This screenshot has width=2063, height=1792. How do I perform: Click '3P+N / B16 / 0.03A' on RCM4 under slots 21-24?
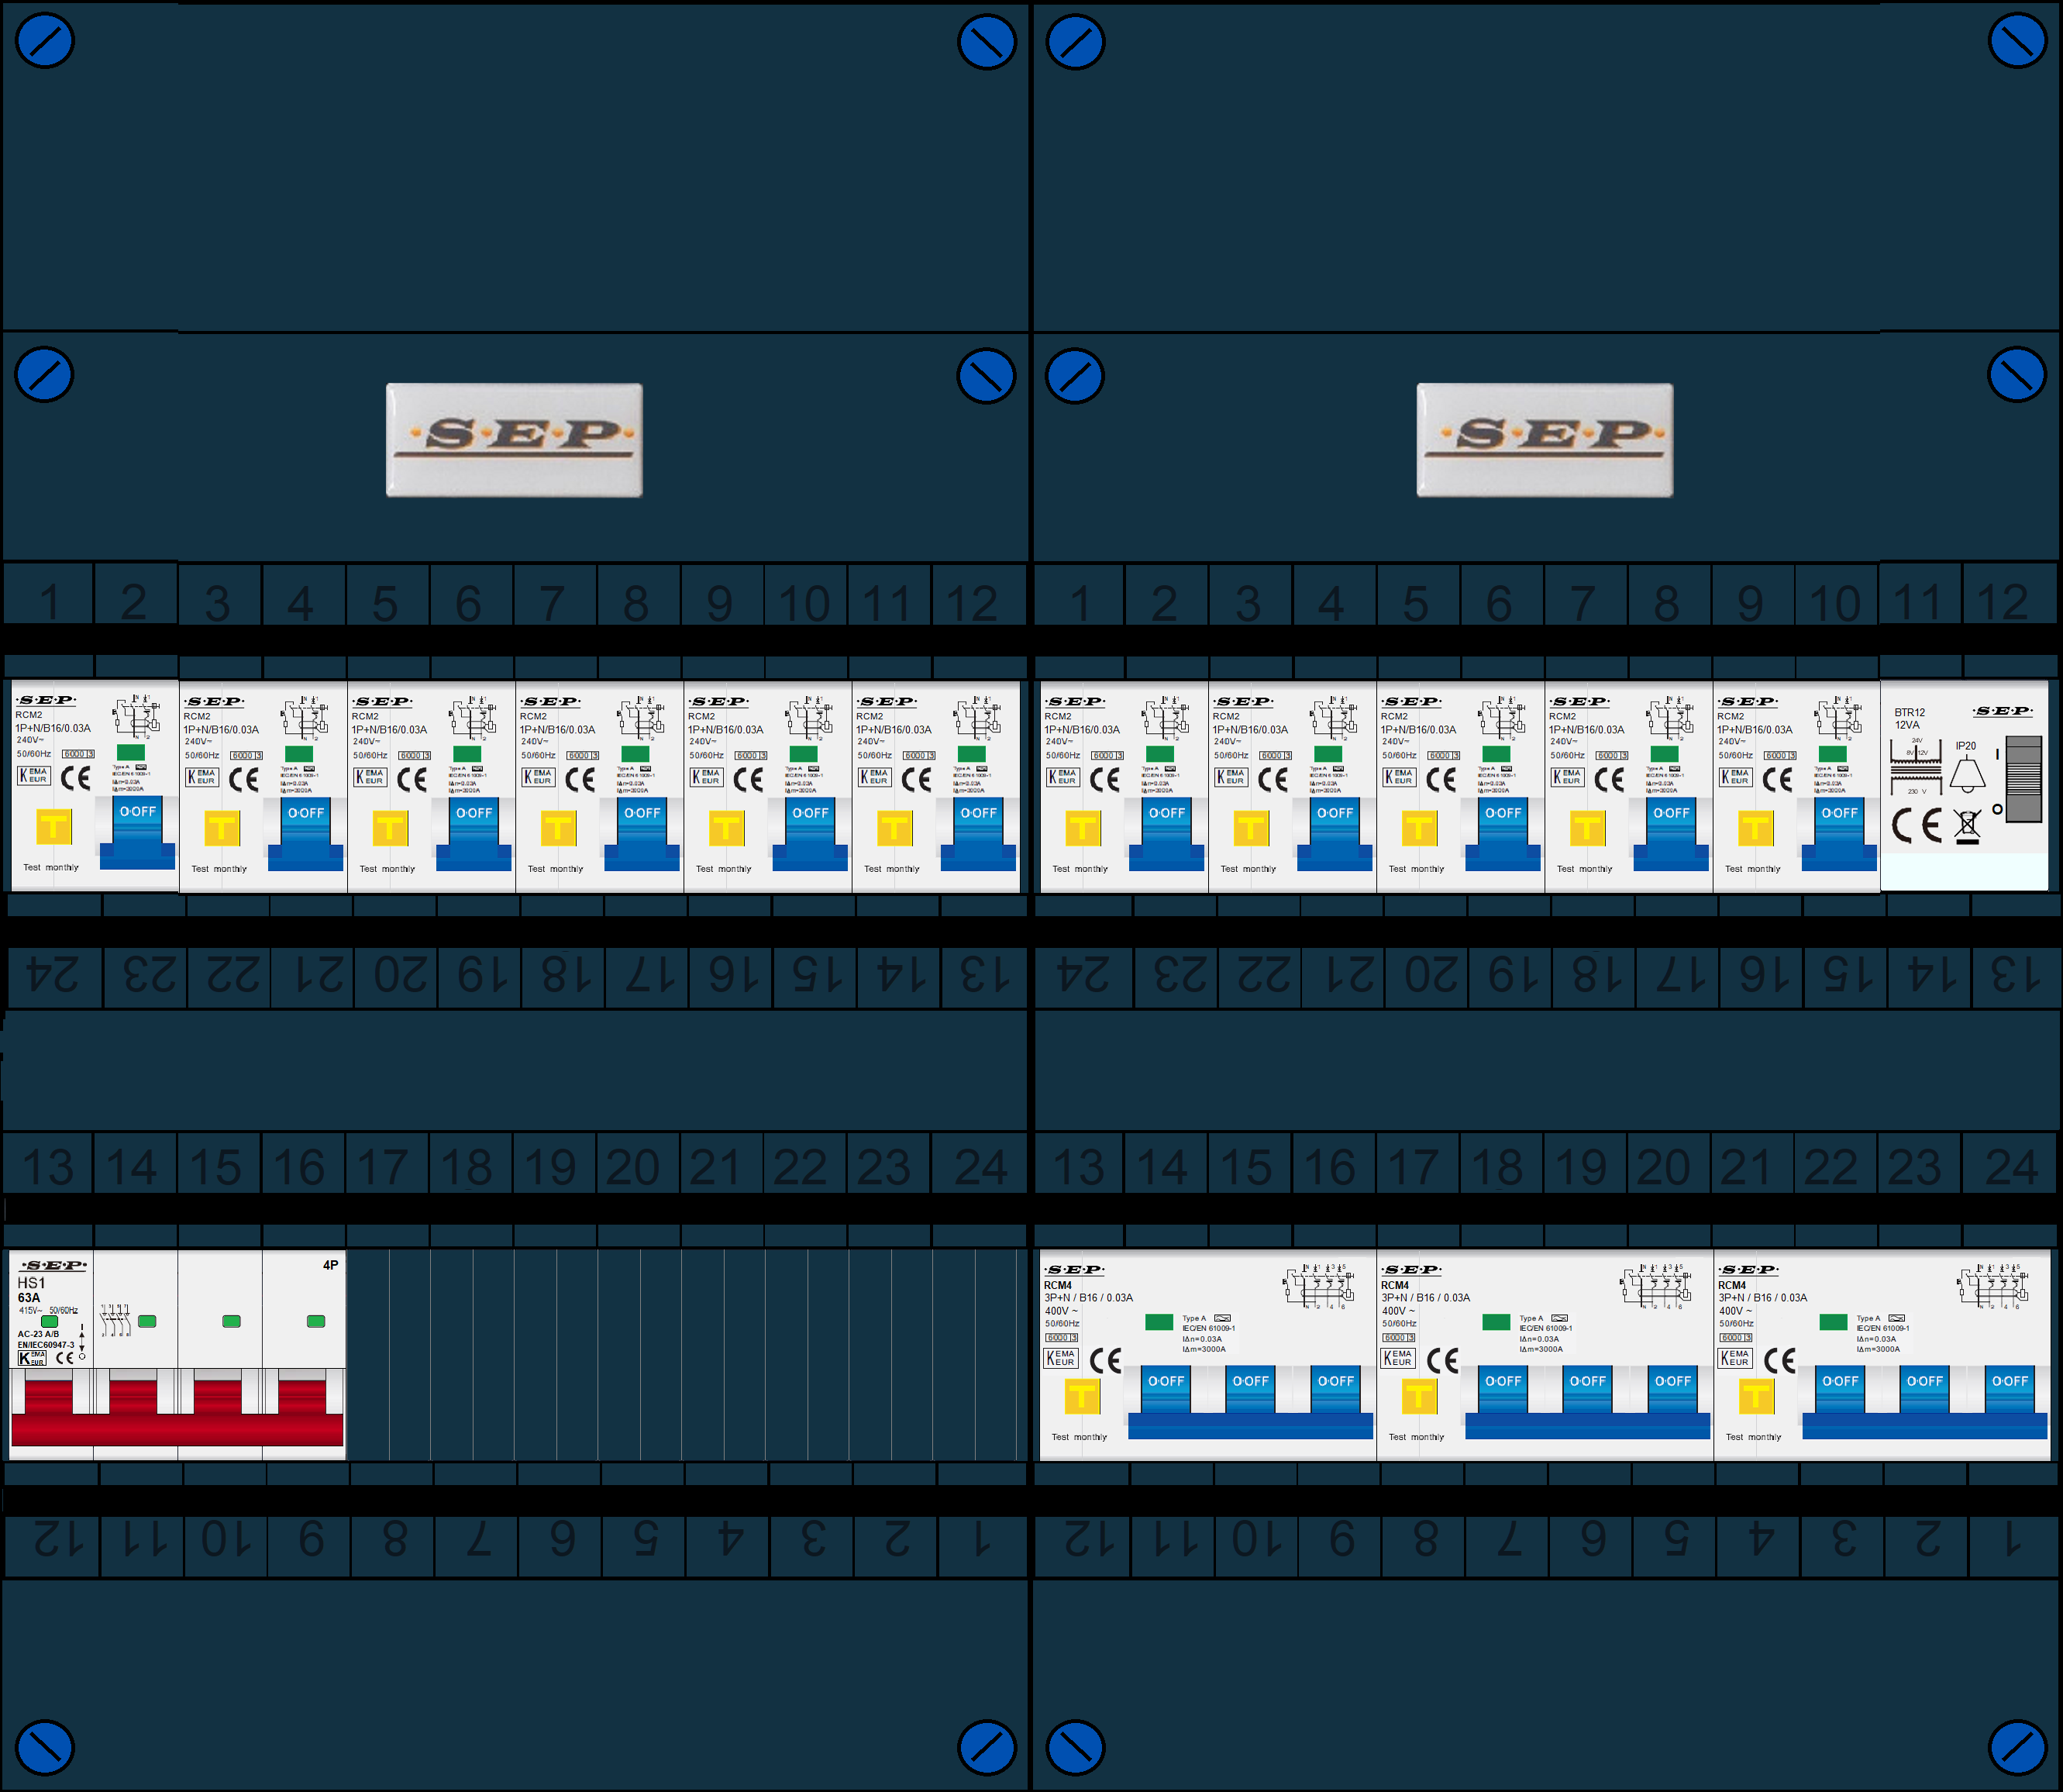[x=1762, y=1298]
